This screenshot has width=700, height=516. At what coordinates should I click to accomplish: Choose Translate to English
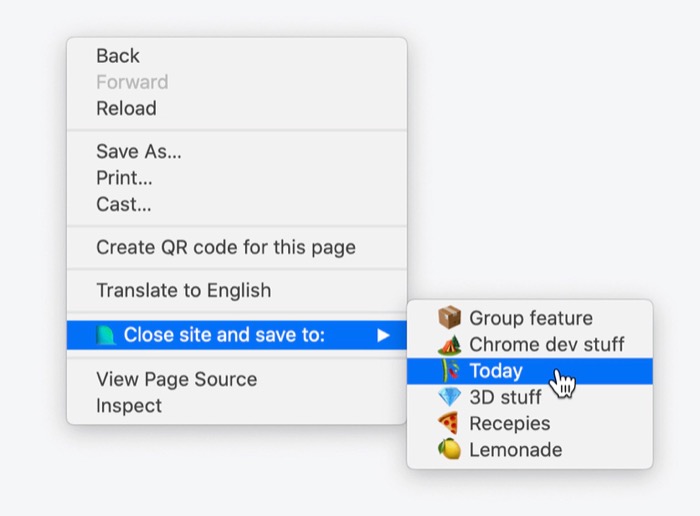[237, 290]
